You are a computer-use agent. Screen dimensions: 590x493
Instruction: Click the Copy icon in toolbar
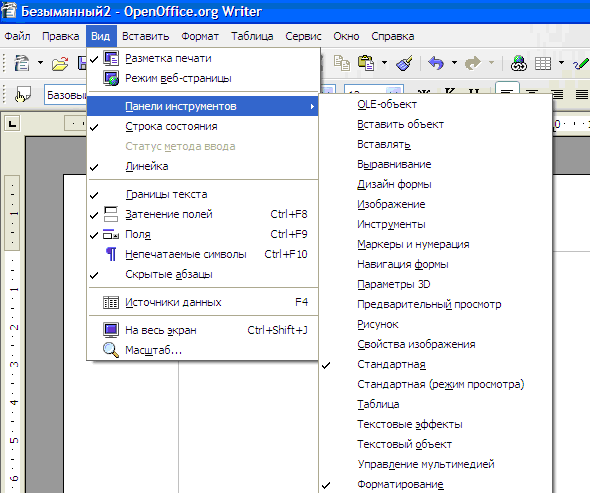coord(342,63)
